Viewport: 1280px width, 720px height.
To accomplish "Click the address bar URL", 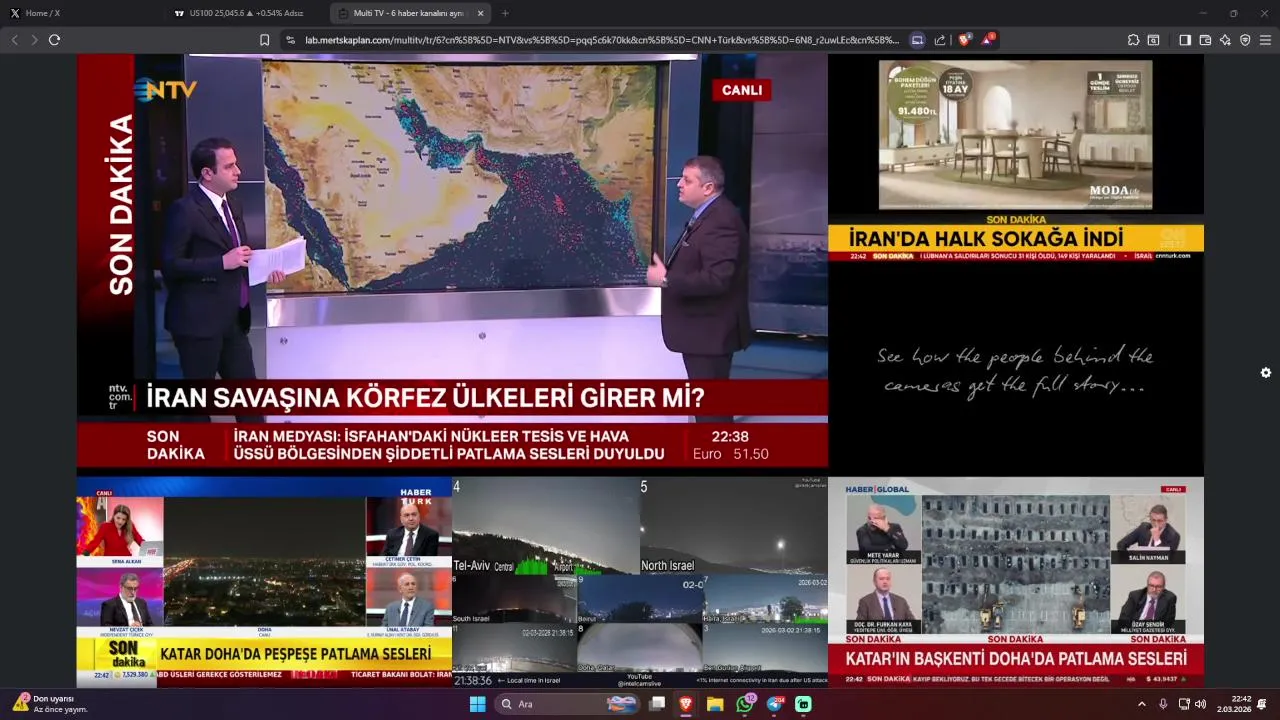I will click(x=601, y=40).
